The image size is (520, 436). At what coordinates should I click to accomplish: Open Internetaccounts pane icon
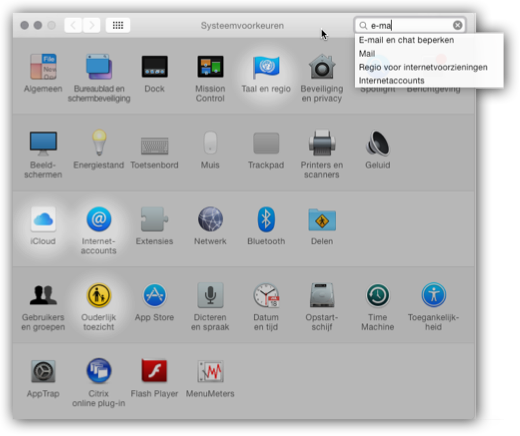pos(99,219)
